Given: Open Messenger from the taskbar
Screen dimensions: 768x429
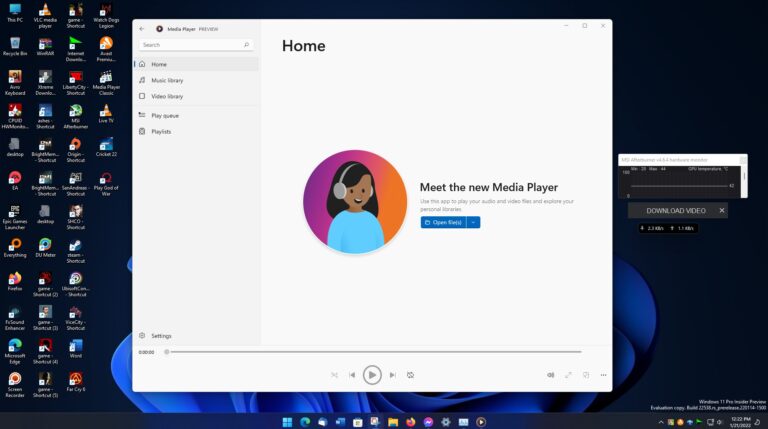Looking at the screenshot, I should (428, 422).
